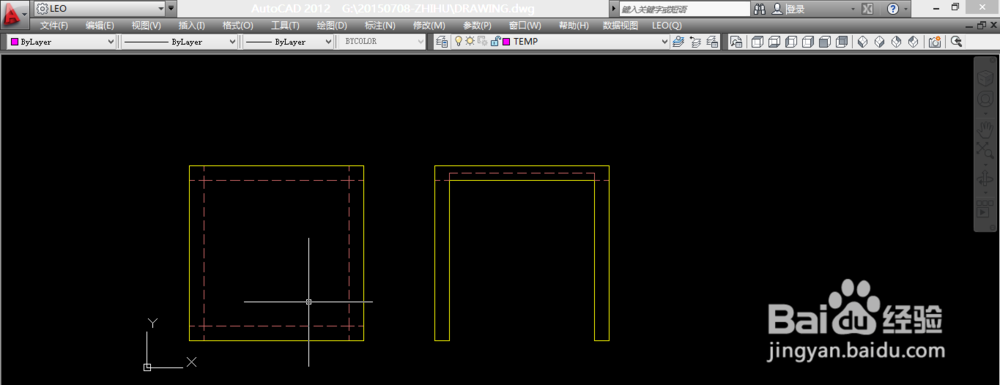1000x385 pixels.
Task: Select the Pan hand tool in navigation bar
Action: coord(985,129)
